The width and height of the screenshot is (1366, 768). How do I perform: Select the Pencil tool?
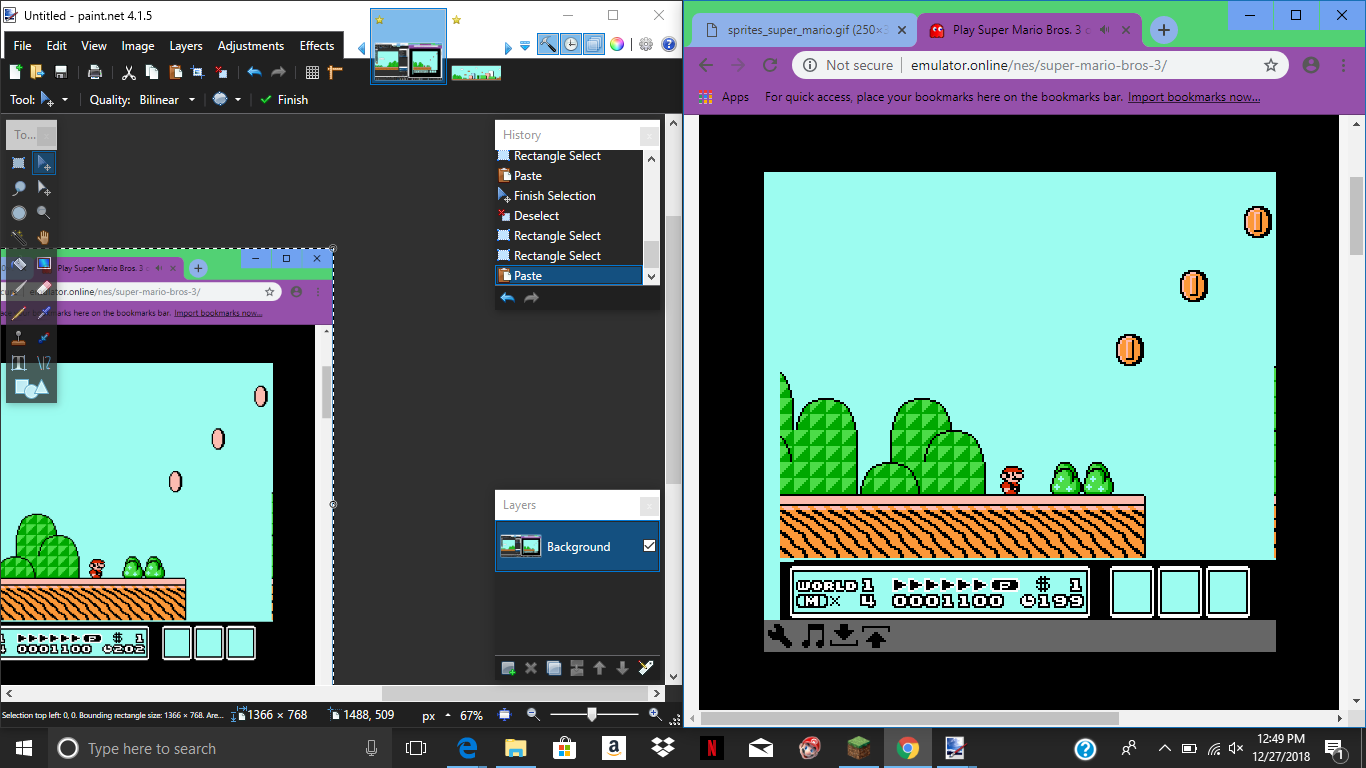pyautogui.click(x=19, y=313)
